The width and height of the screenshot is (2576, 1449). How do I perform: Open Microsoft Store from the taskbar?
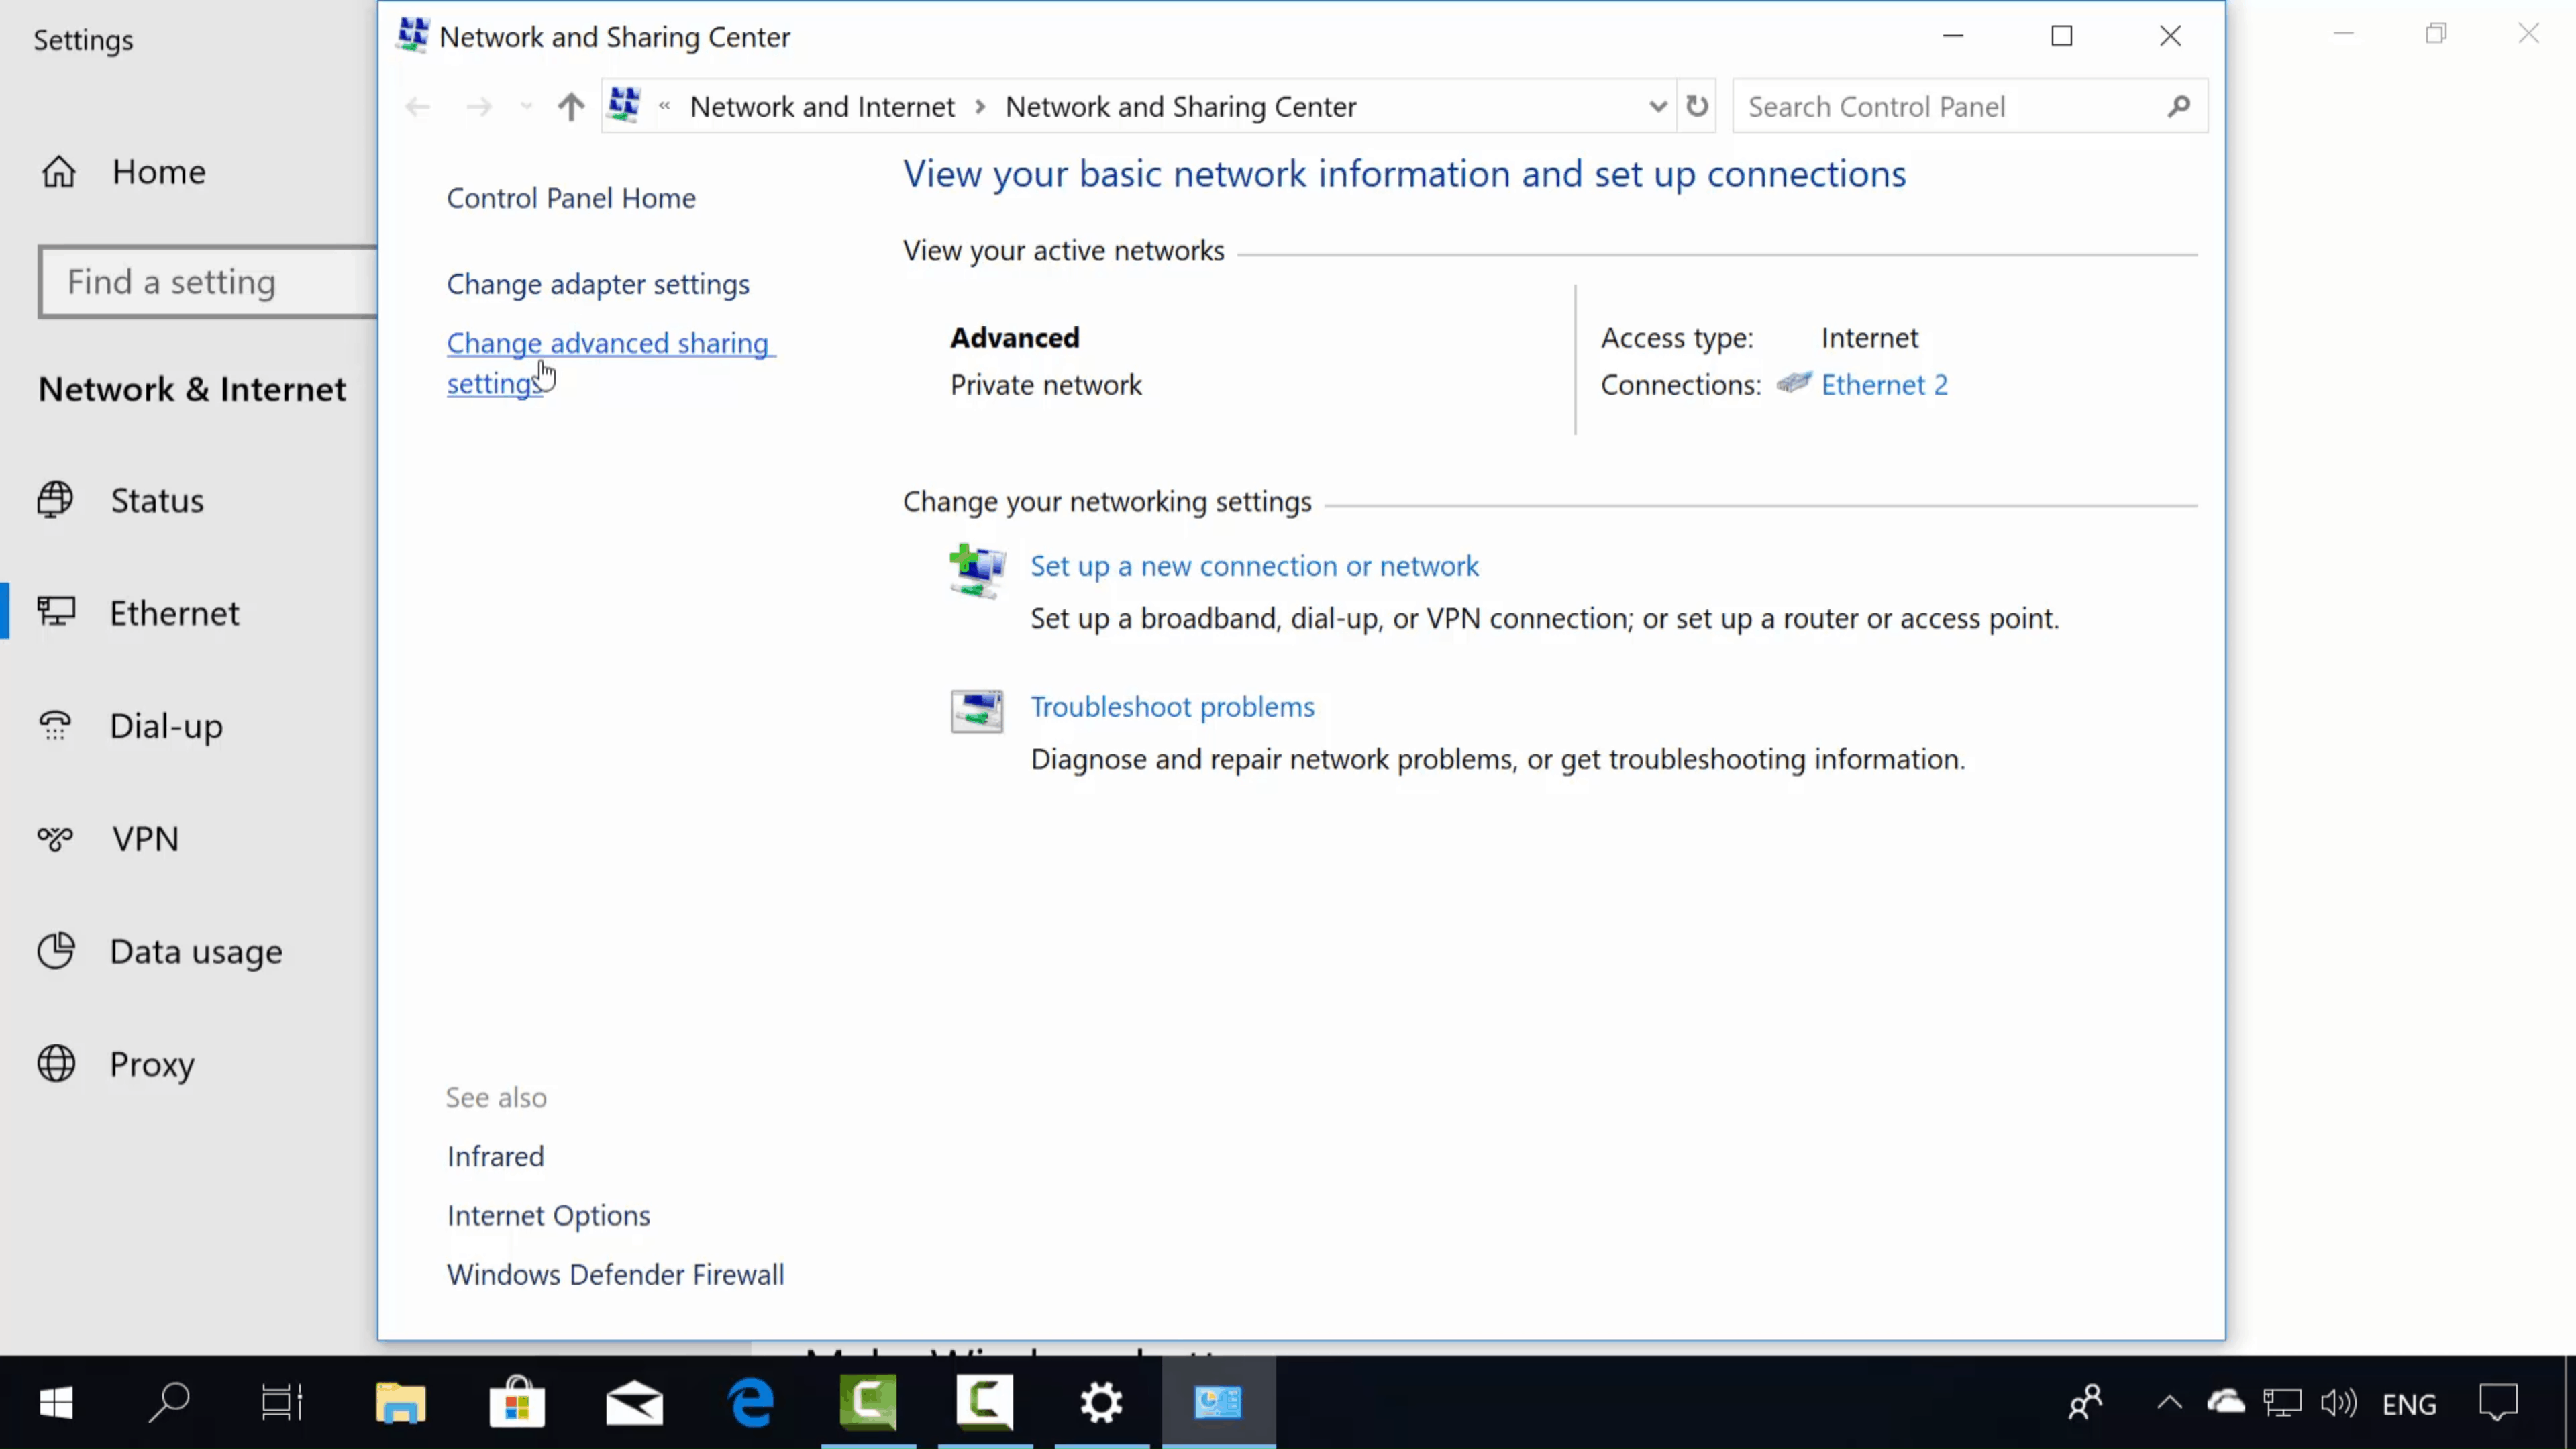coord(517,1403)
